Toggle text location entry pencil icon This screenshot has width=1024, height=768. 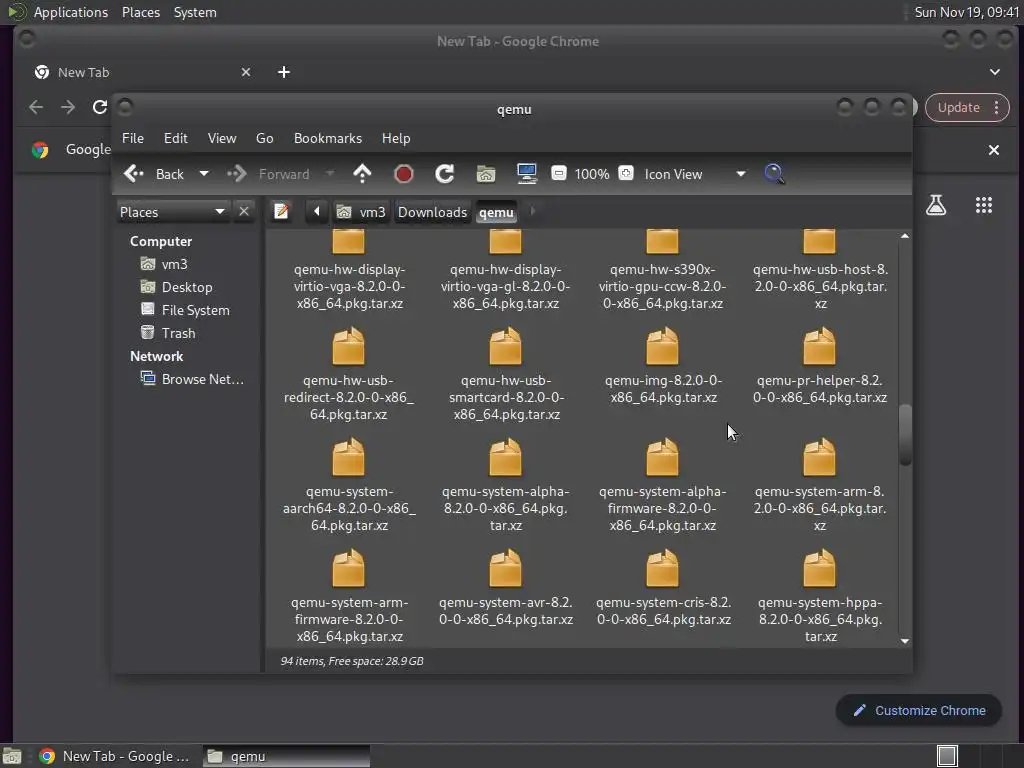click(x=281, y=212)
